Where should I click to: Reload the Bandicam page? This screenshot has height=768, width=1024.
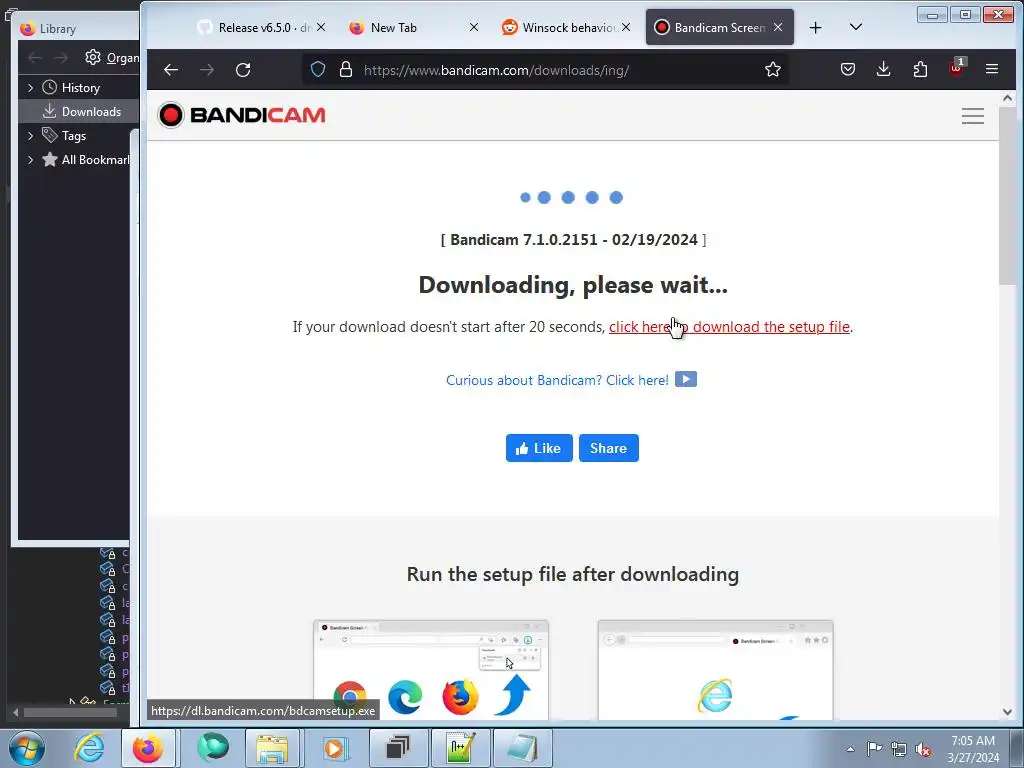[243, 70]
